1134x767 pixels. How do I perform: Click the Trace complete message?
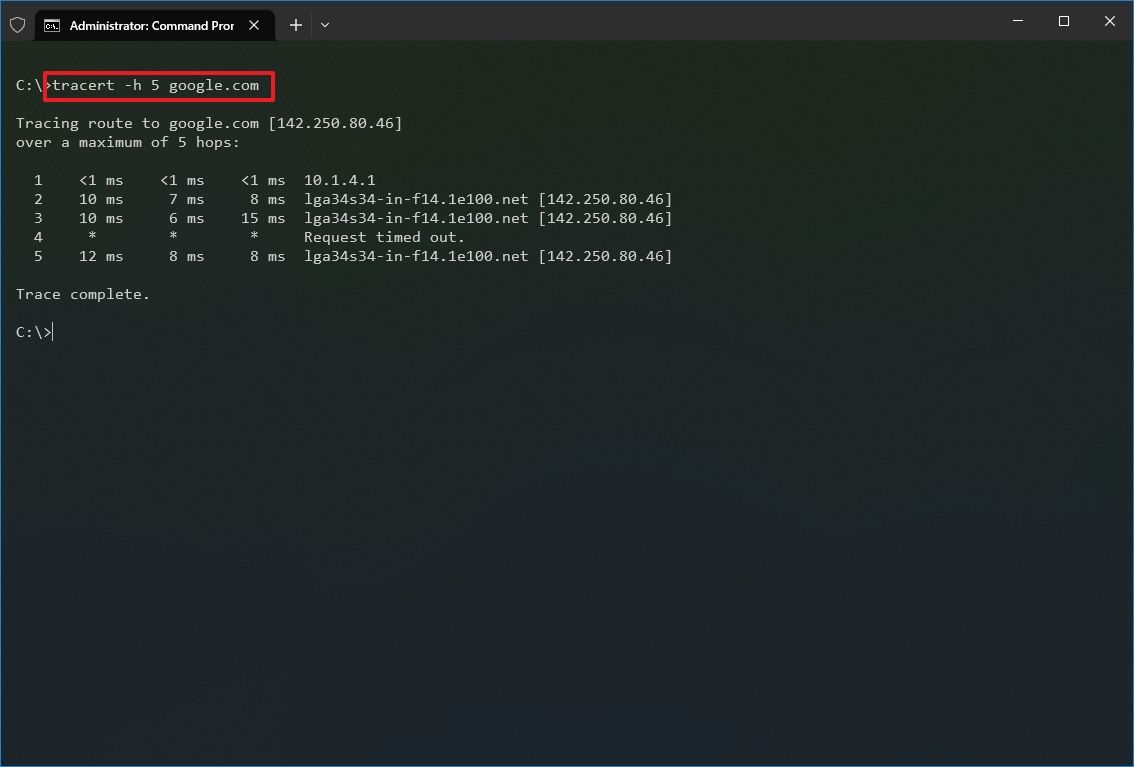pyautogui.click(x=83, y=294)
